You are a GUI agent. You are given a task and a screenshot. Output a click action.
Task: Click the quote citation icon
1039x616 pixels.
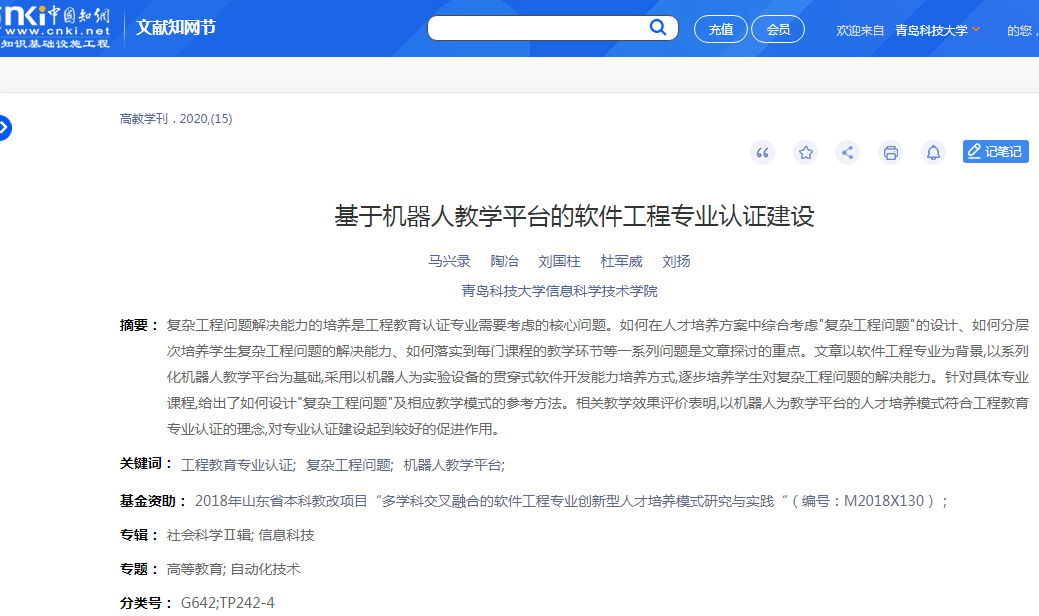point(763,152)
